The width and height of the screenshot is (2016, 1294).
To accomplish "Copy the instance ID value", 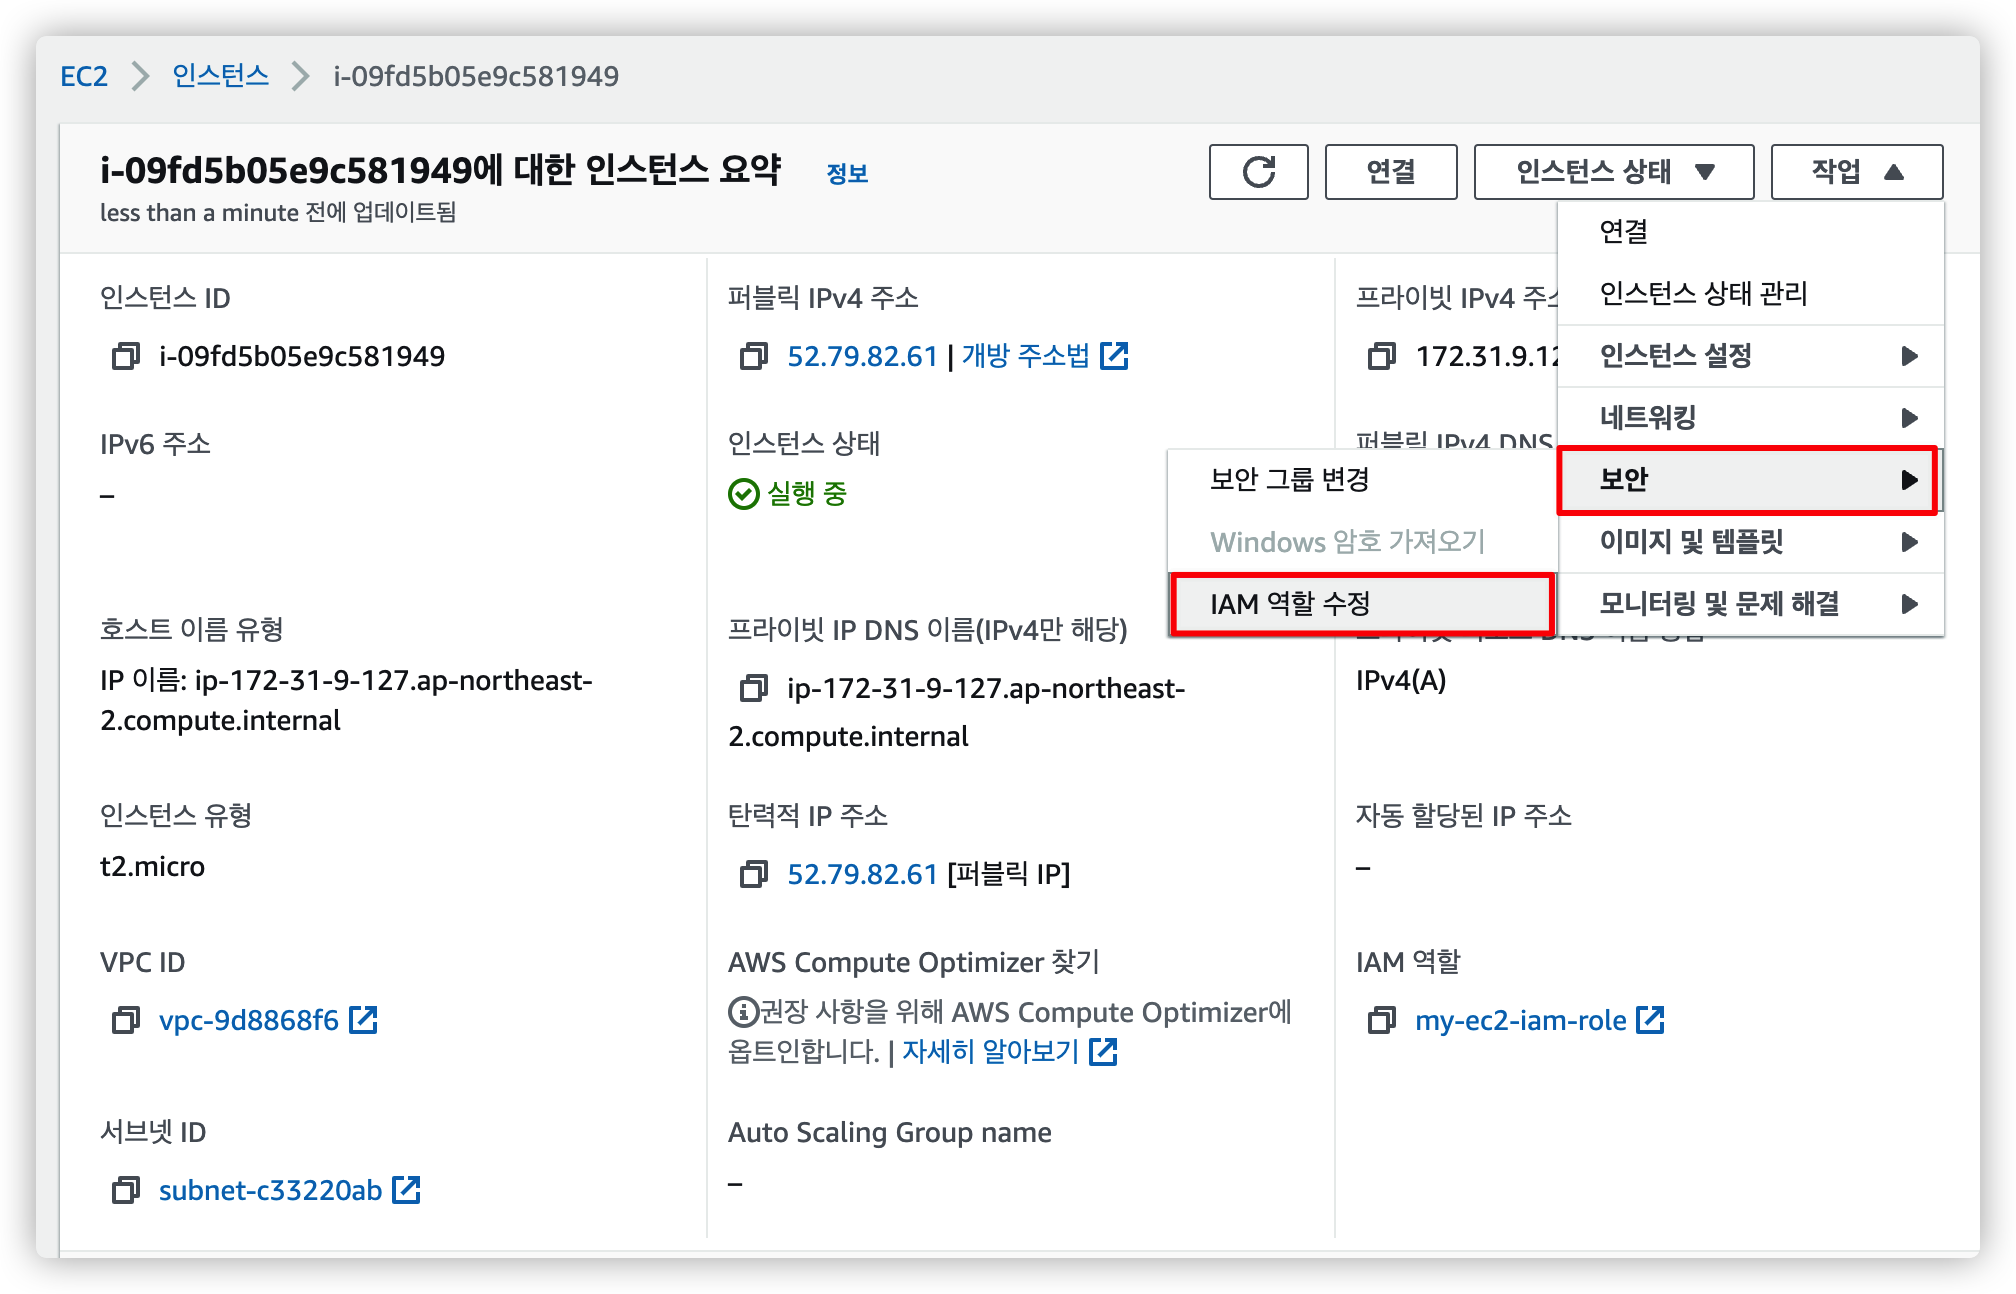I will click(126, 356).
